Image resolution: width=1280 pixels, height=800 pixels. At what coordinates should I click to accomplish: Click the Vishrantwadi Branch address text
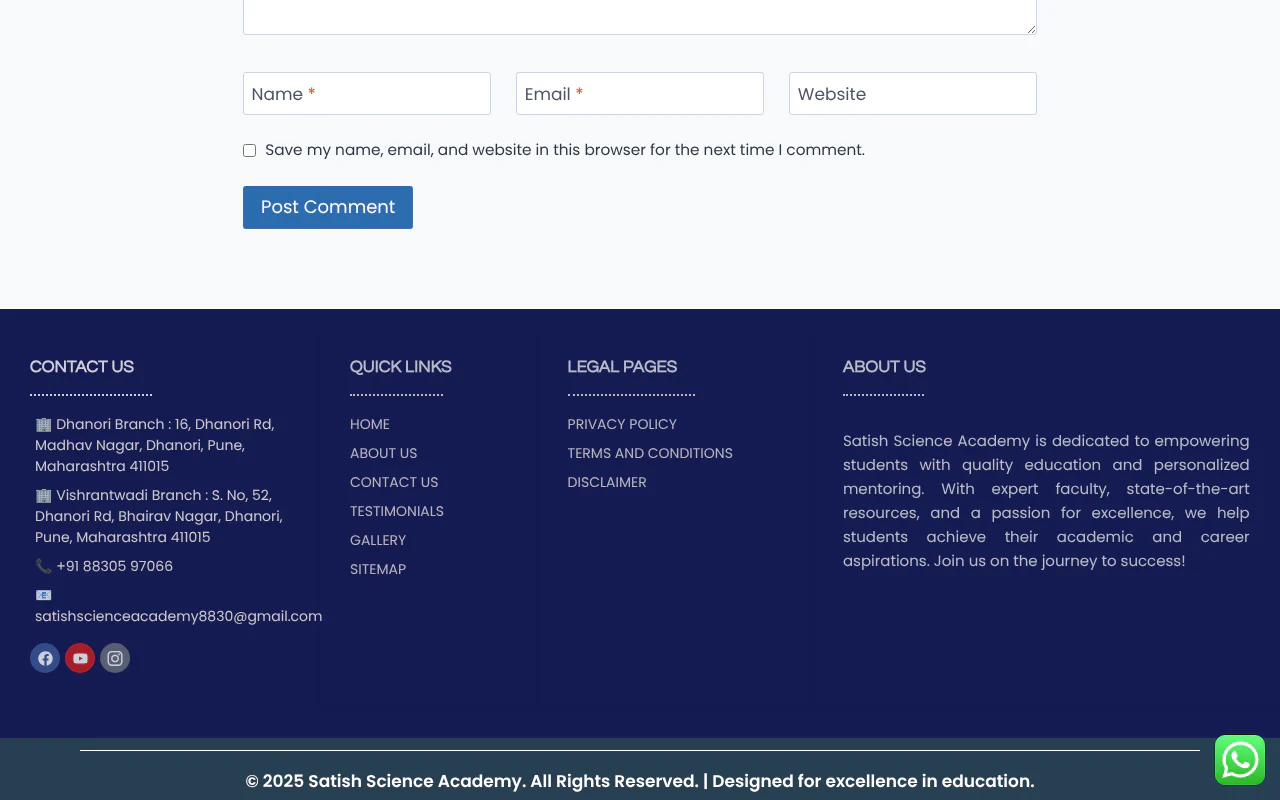pyautogui.click(x=159, y=516)
